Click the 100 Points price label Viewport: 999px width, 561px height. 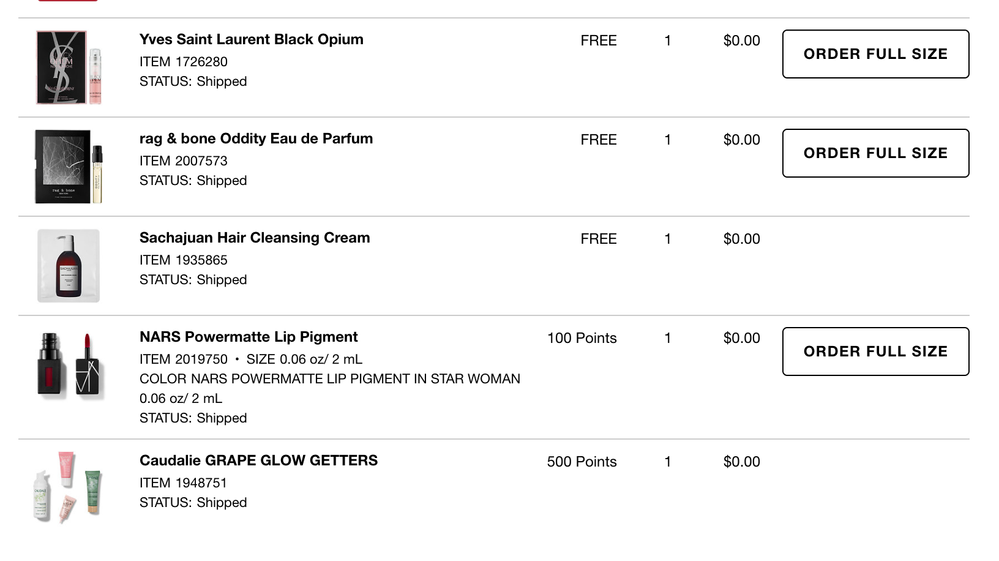point(581,338)
